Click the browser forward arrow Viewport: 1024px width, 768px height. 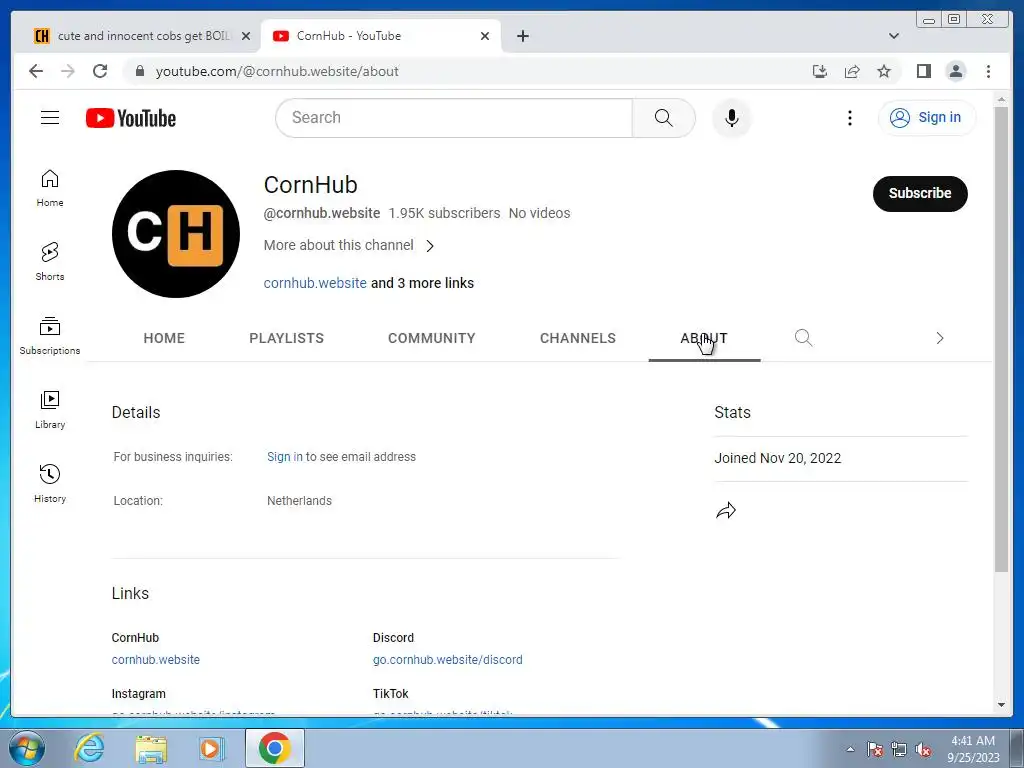68,71
